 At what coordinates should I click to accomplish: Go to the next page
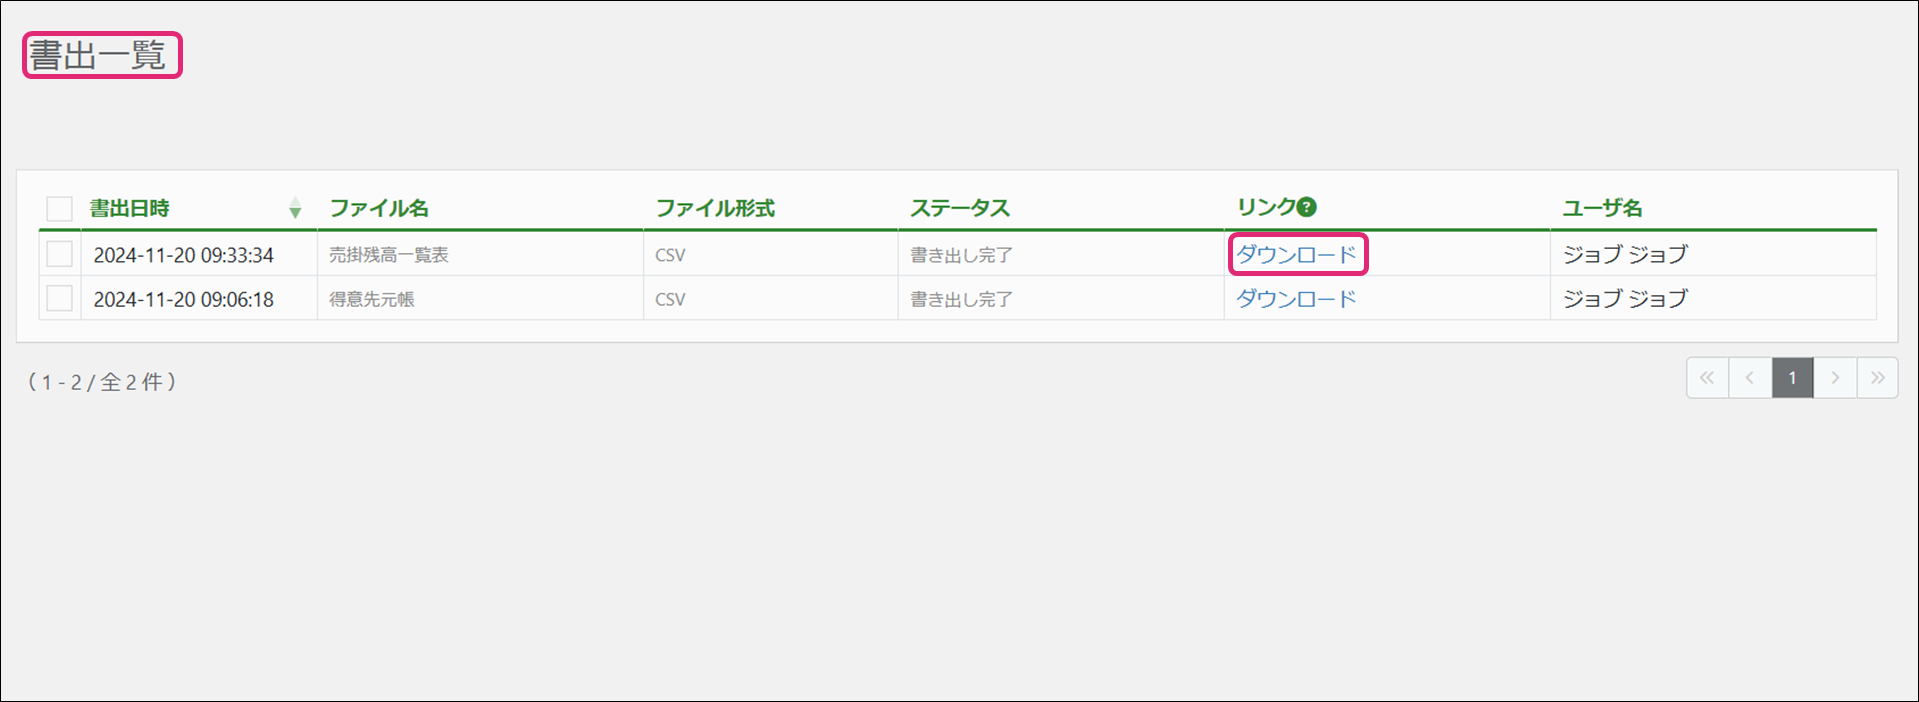(x=1835, y=378)
